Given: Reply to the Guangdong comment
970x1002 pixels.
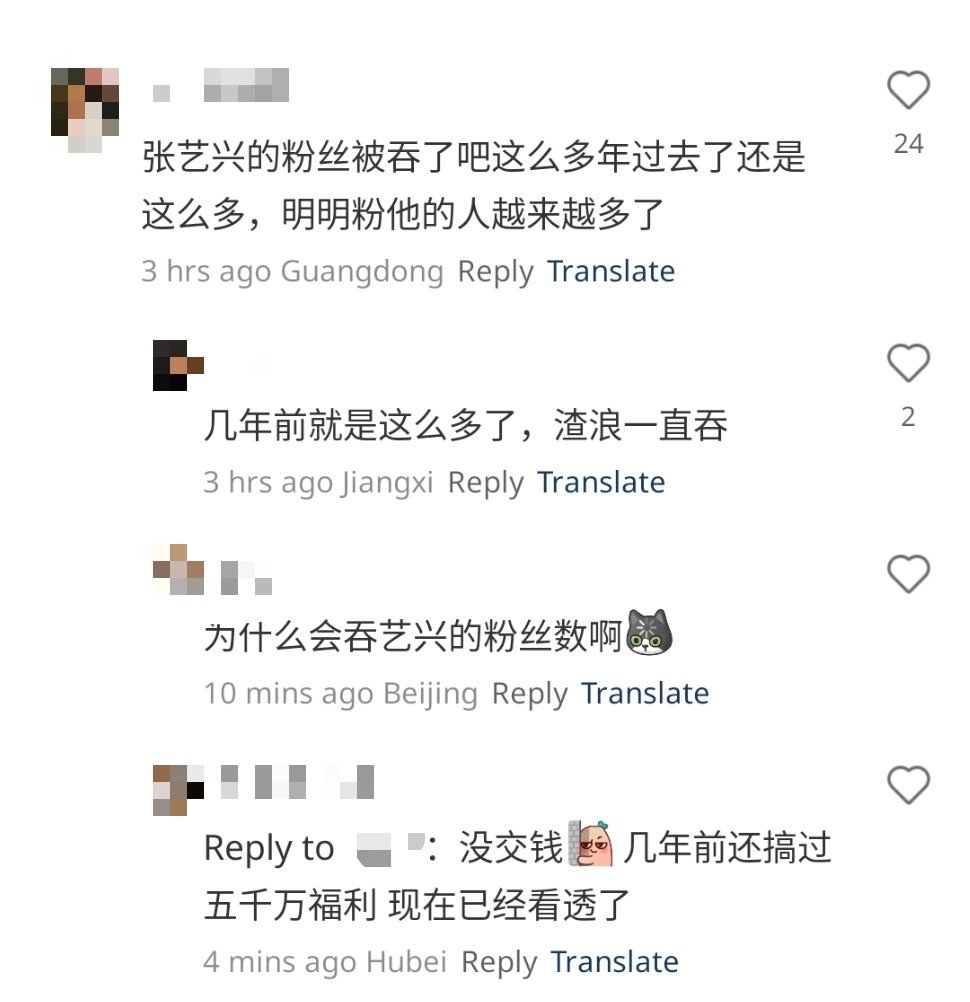Looking at the screenshot, I should (495, 272).
